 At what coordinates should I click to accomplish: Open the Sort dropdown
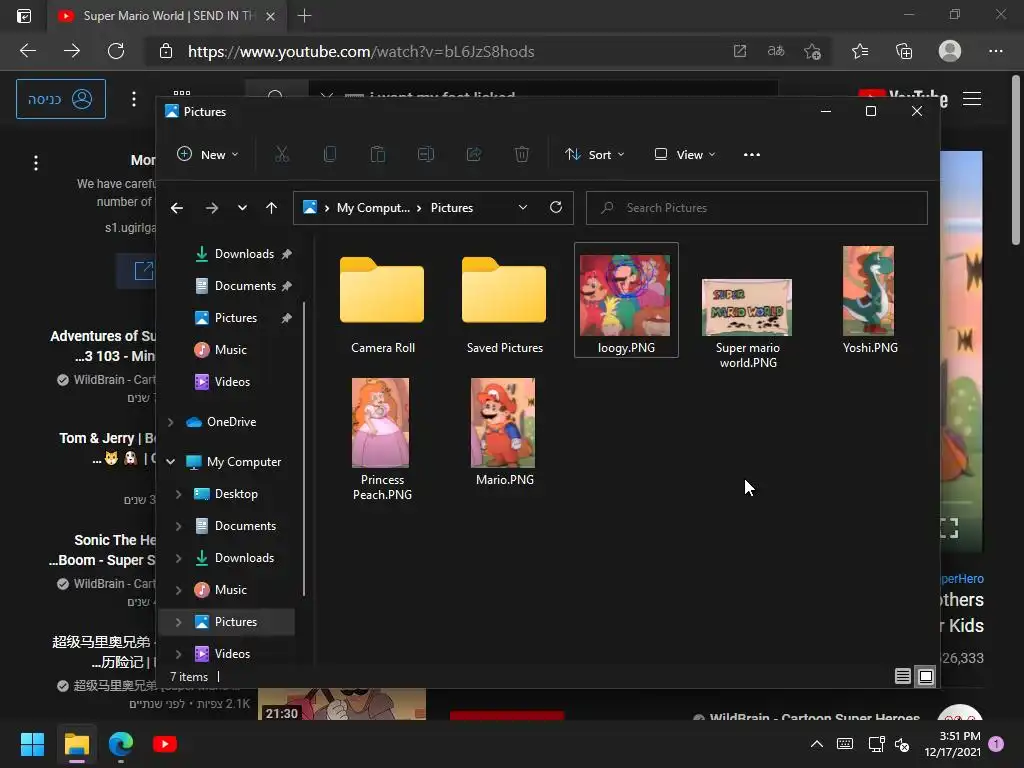(594, 155)
